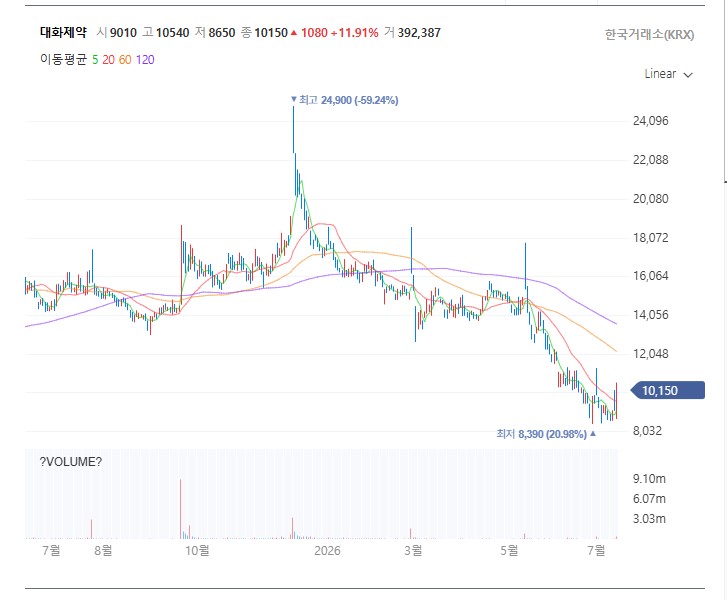Click the 5월 date axis label
The image size is (727, 600).
click(x=509, y=550)
